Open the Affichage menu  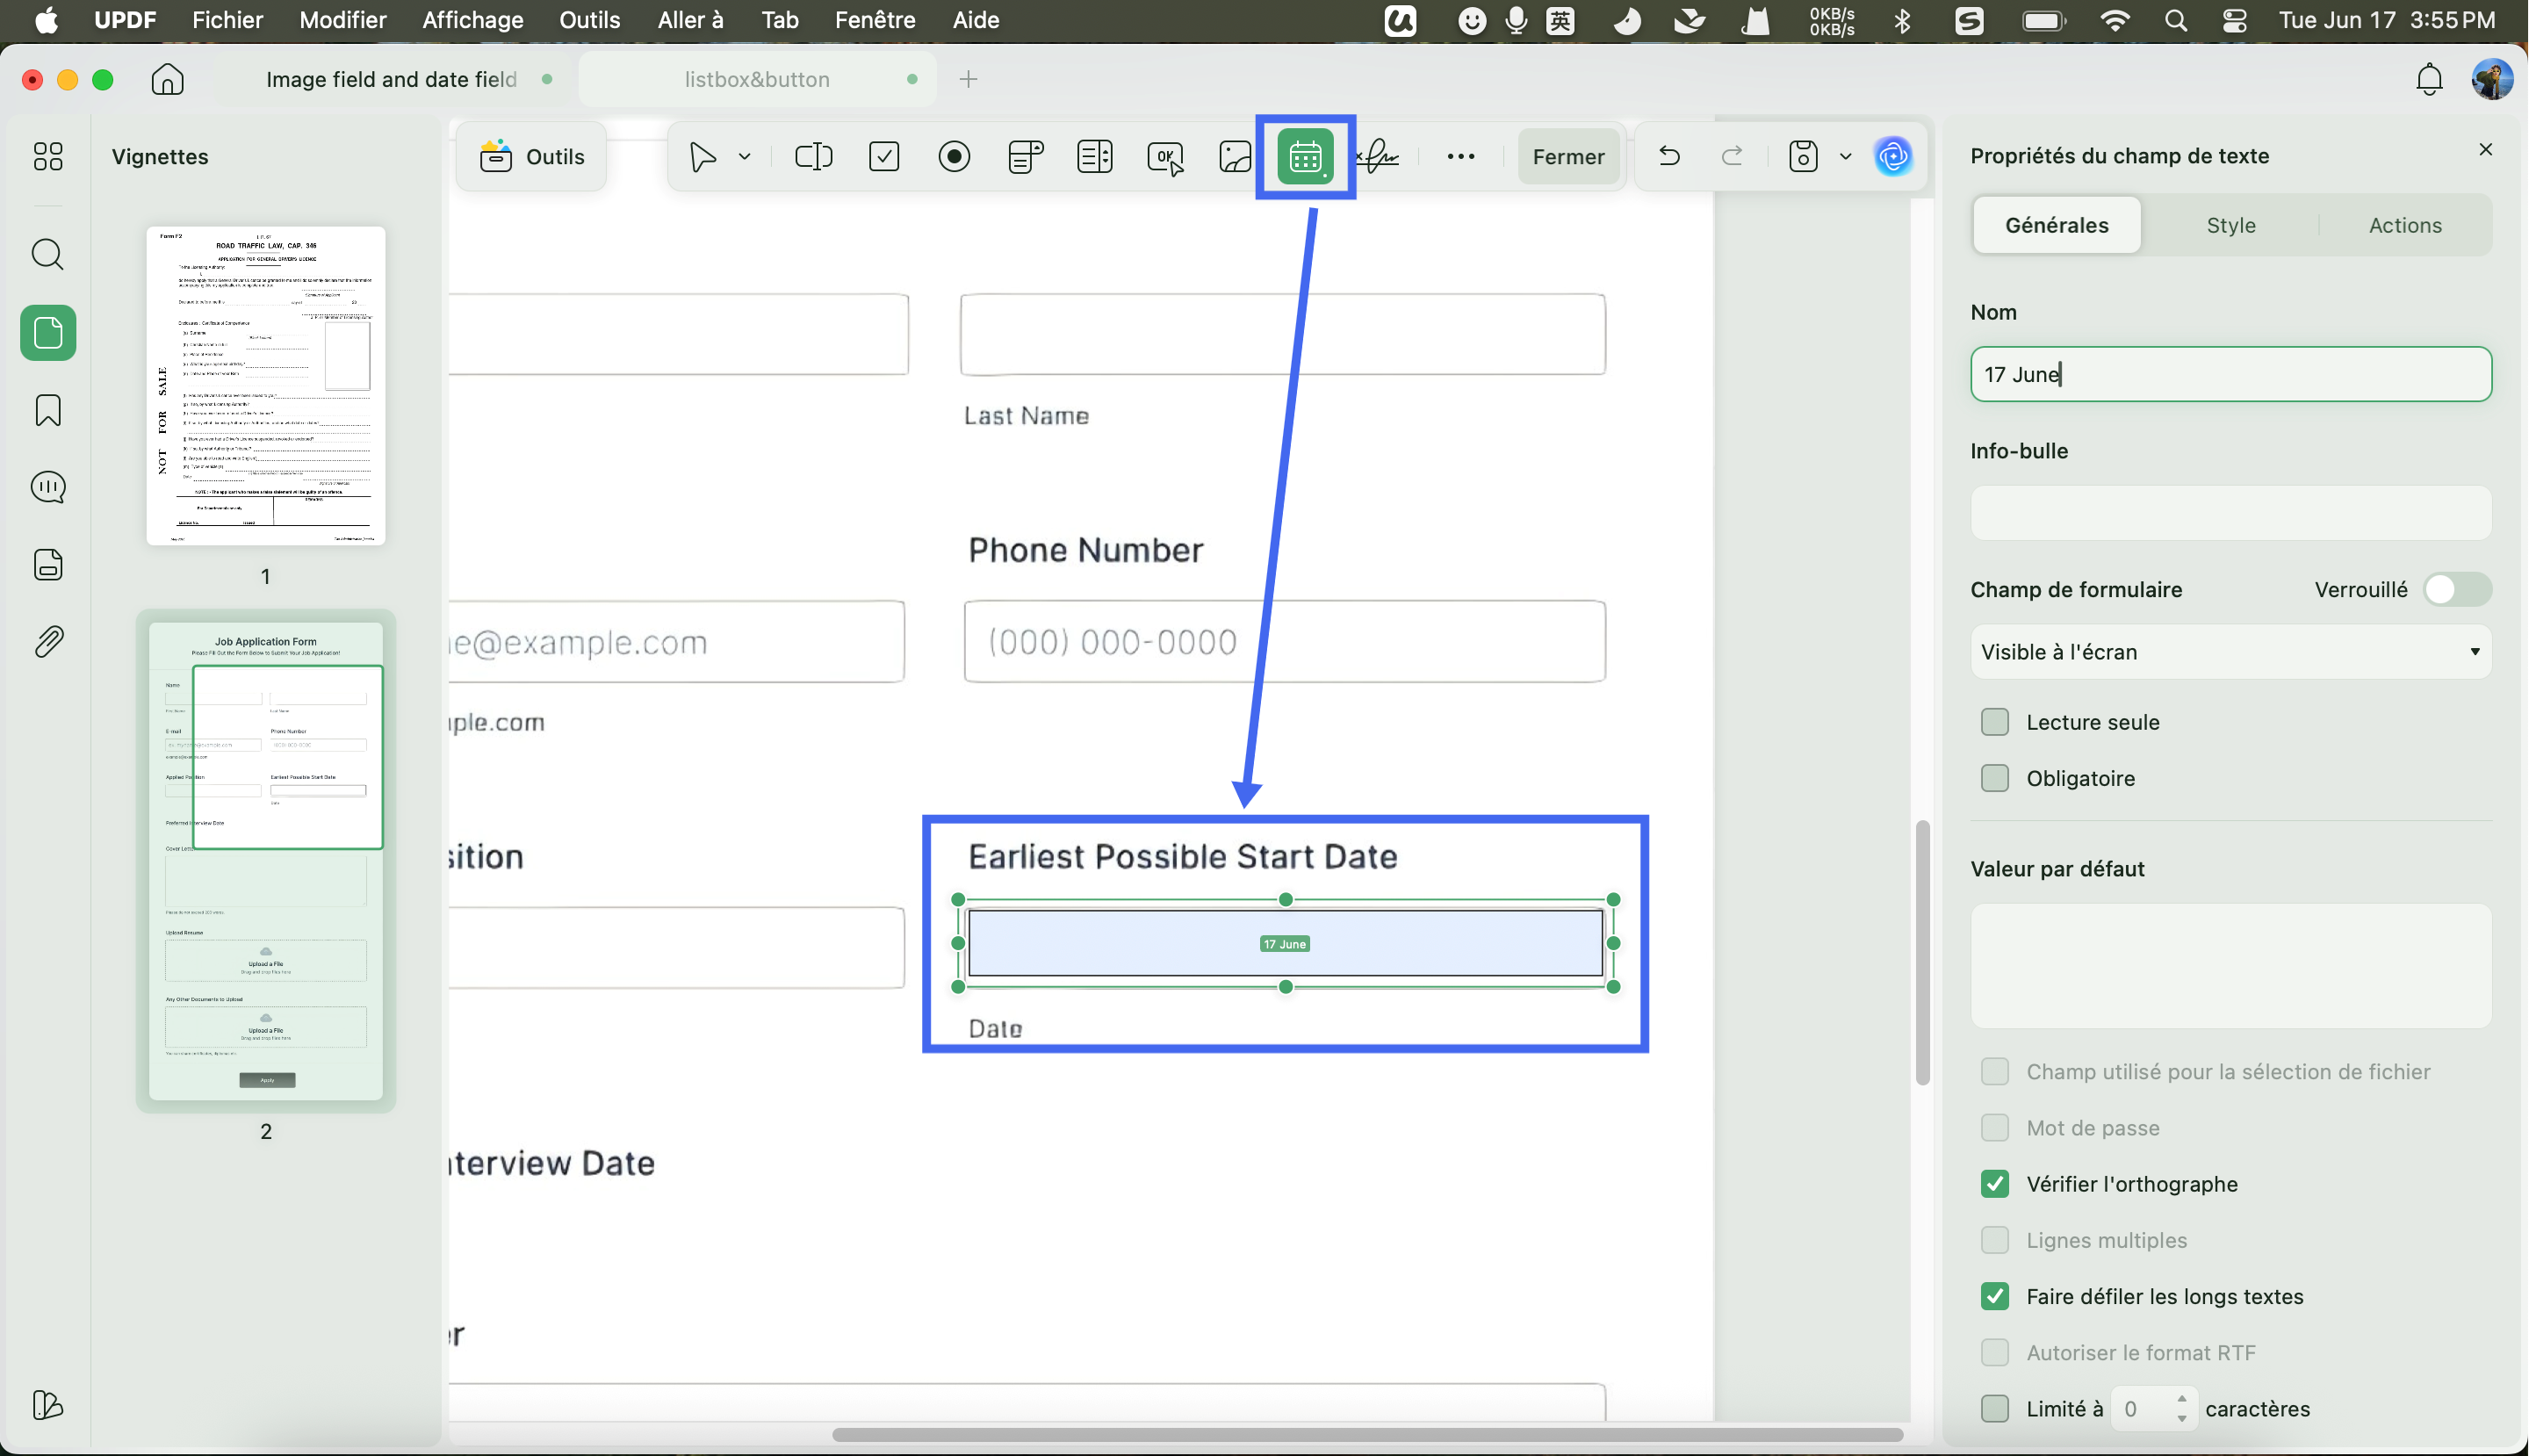pyautogui.click(x=472, y=20)
